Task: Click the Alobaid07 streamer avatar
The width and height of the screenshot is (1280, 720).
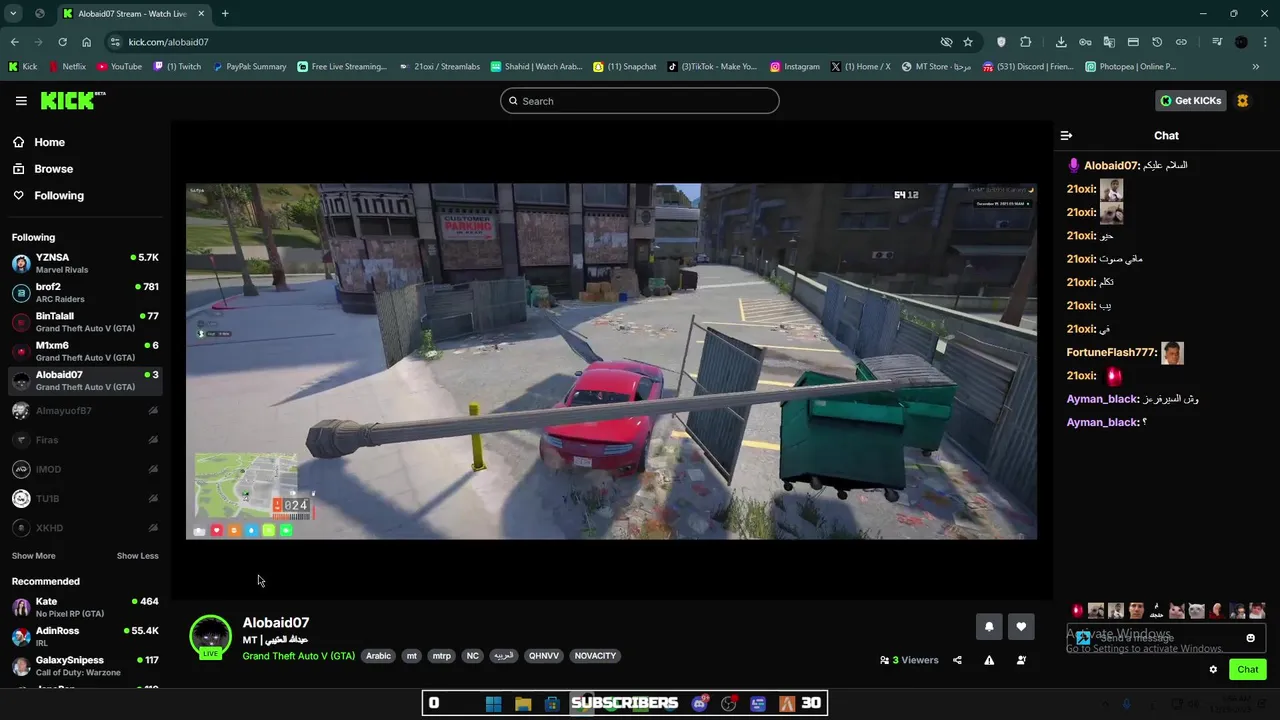Action: [x=210, y=636]
